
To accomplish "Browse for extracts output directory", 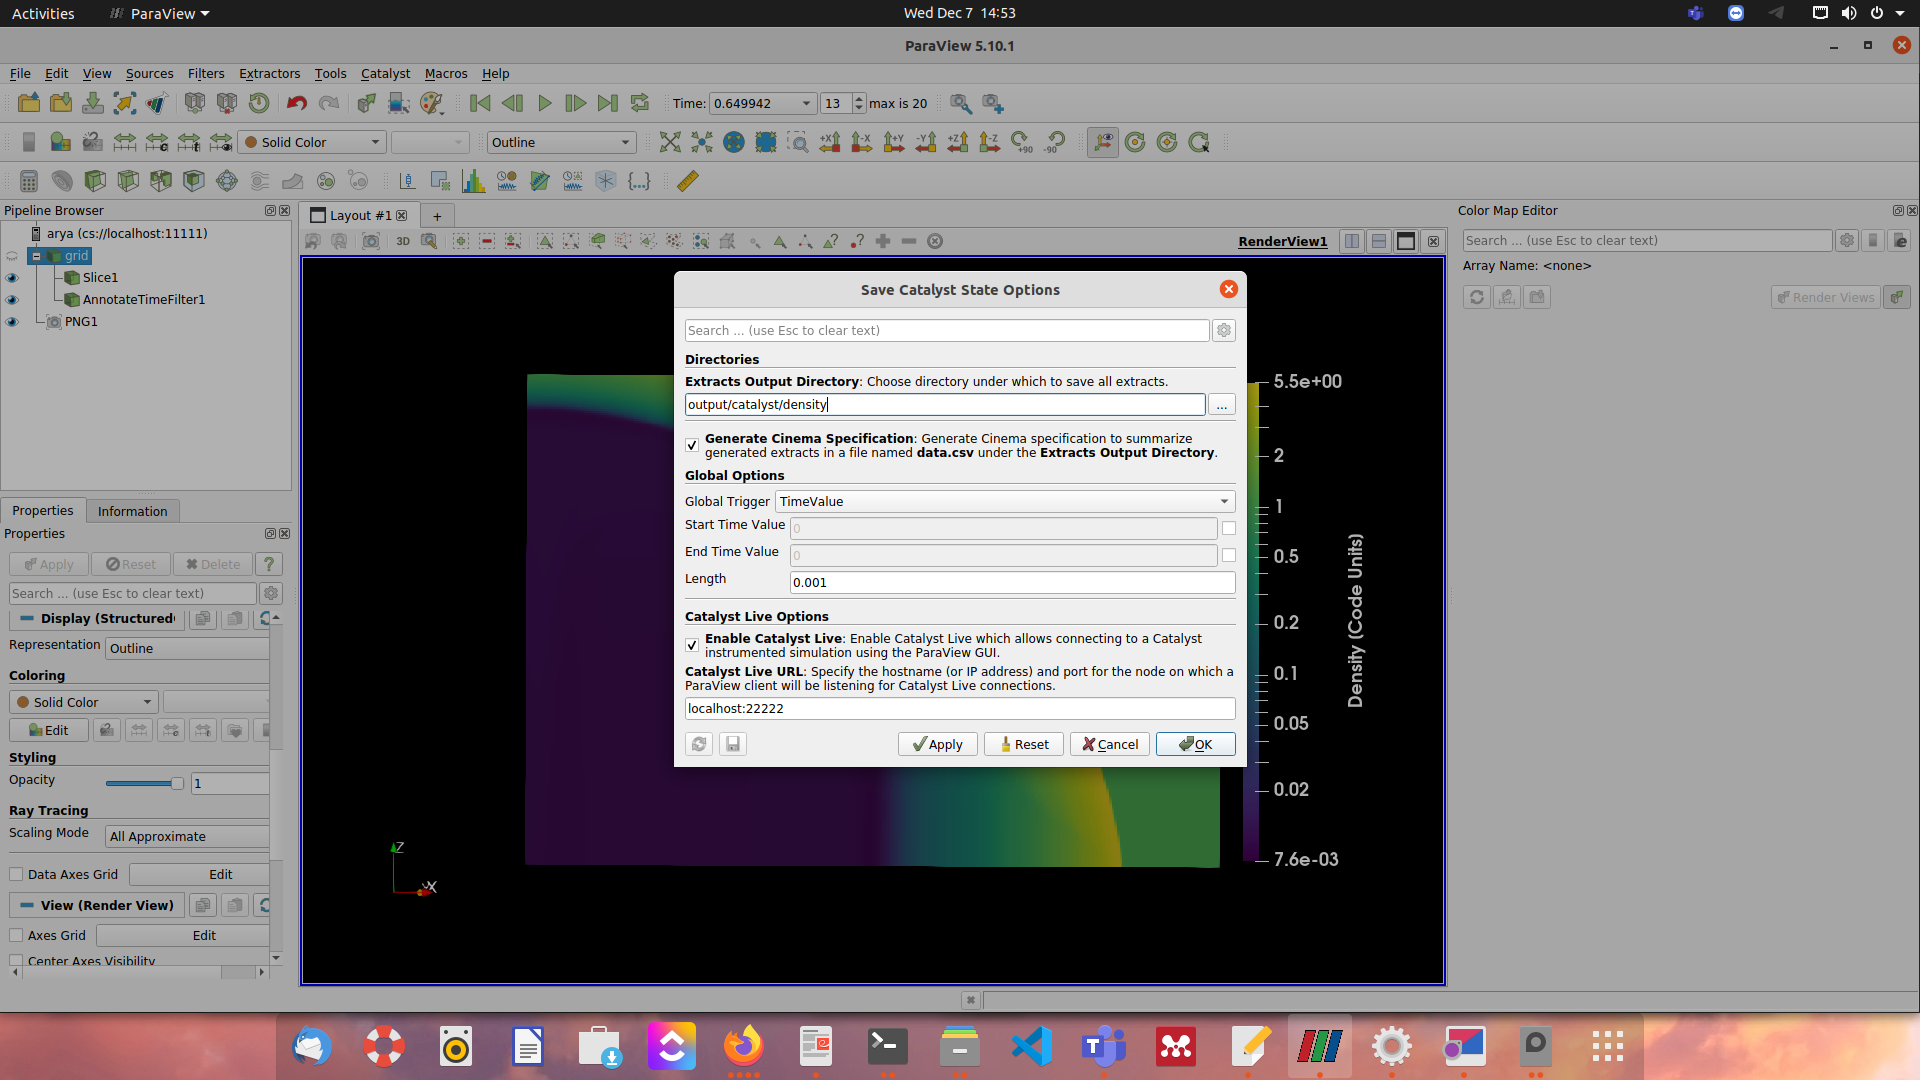I will point(1222,404).
